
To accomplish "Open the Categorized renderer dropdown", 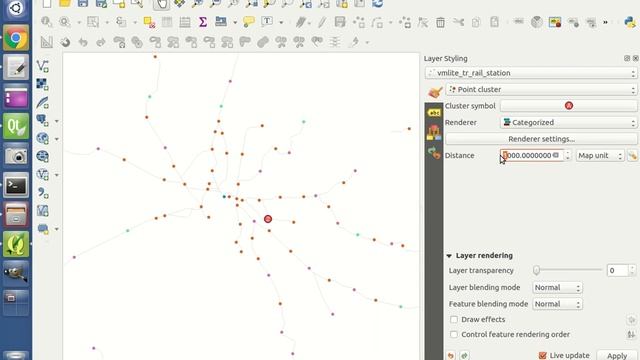I will coord(569,122).
